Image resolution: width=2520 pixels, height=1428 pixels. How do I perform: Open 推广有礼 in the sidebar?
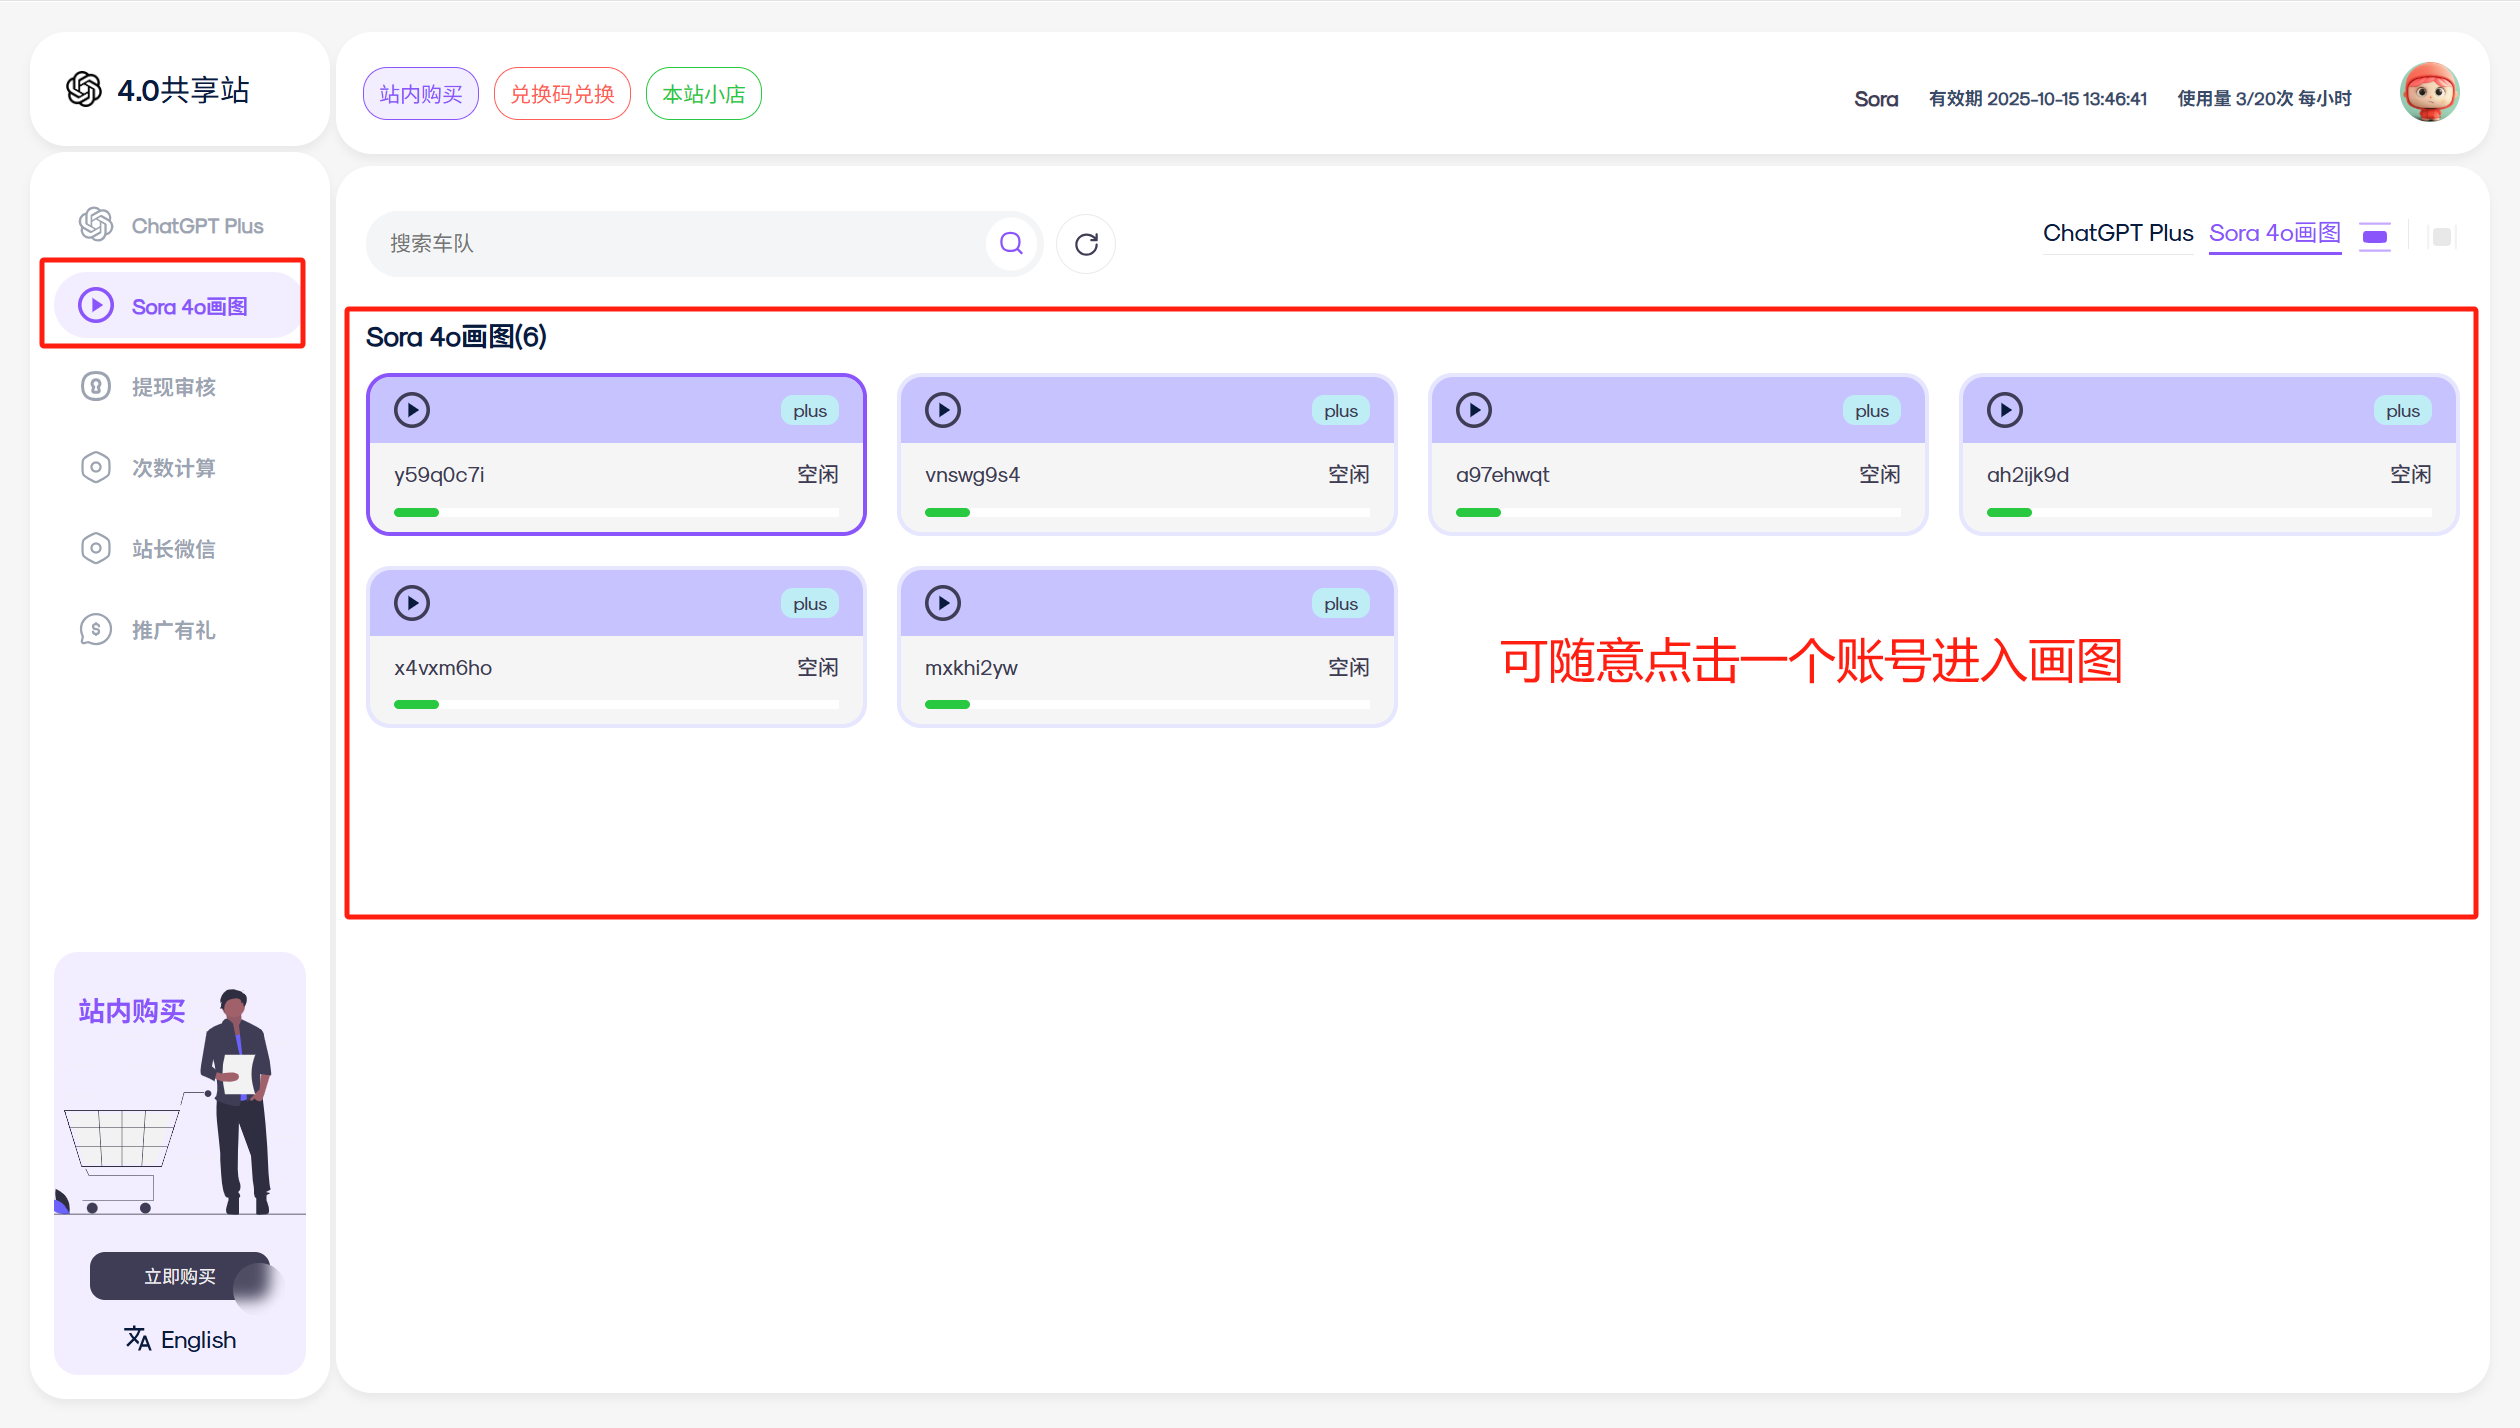click(x=178, y=630)
